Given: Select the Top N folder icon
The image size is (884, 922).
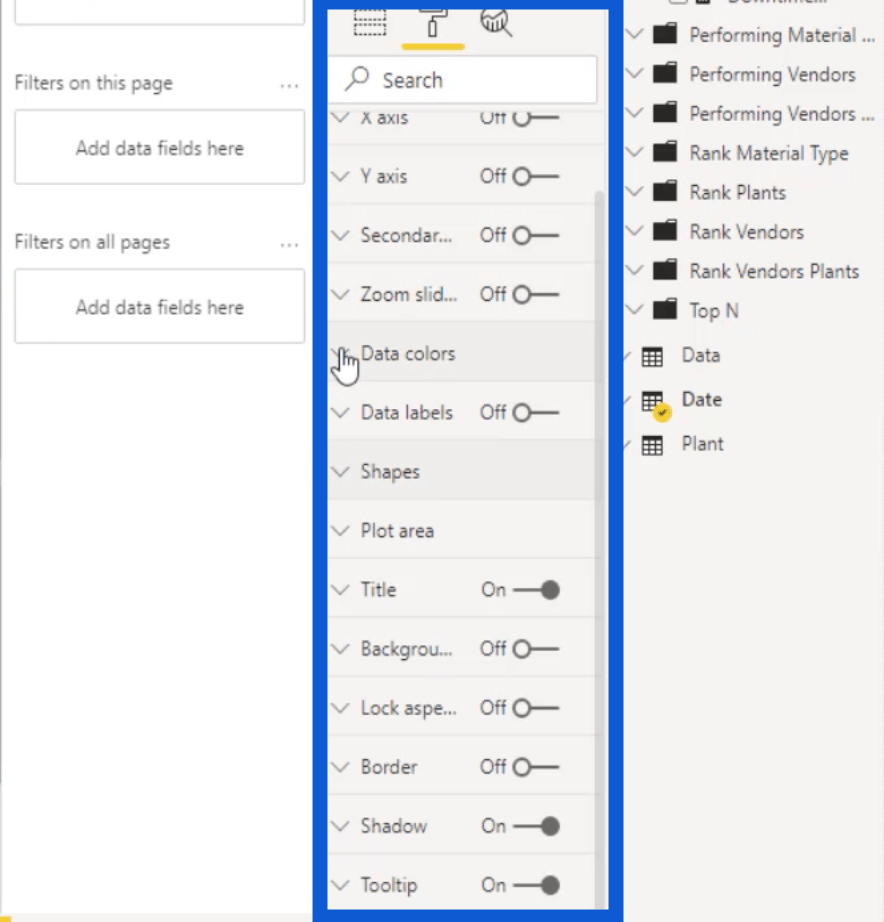Looking at the screenshot, I should click(665, 309).
